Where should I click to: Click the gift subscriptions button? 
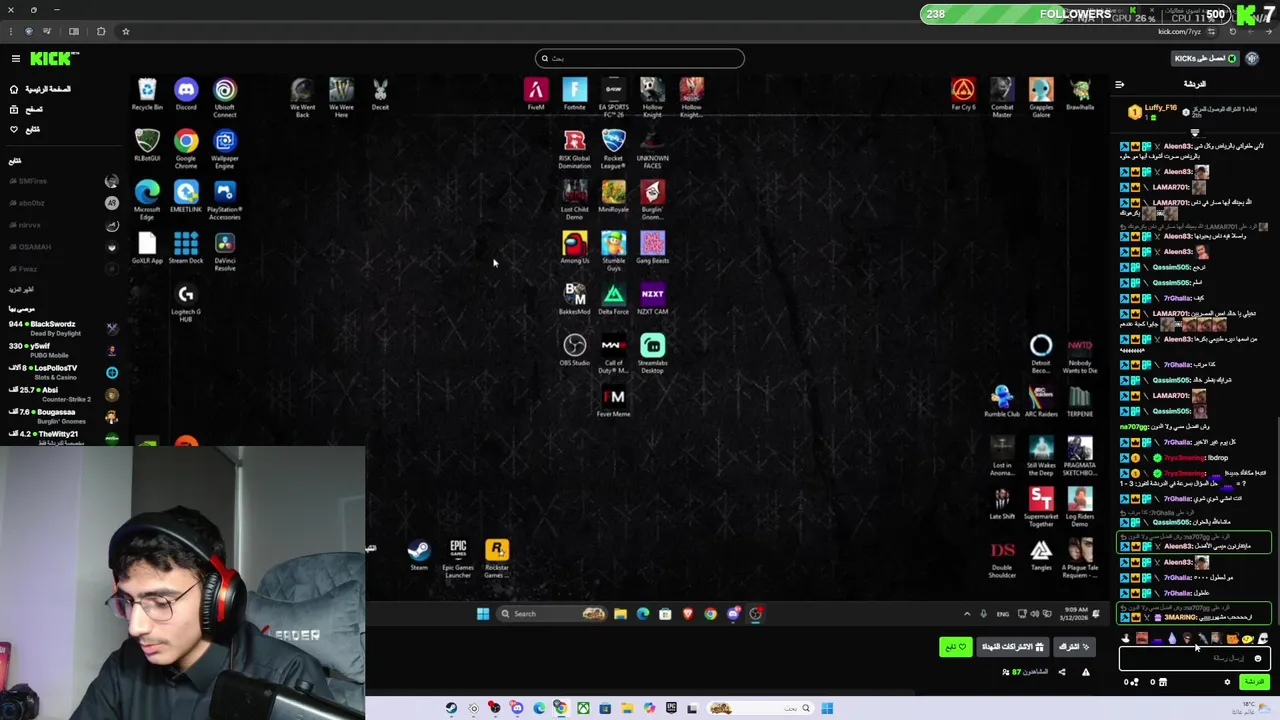point(1012,647)
